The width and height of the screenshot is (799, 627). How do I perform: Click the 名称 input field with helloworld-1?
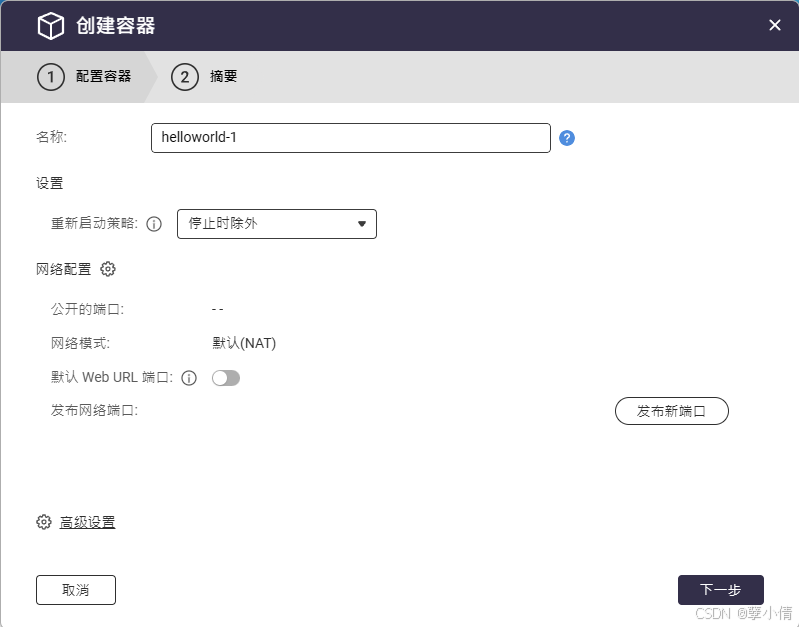pyautogui.click(x=350, y=138)
